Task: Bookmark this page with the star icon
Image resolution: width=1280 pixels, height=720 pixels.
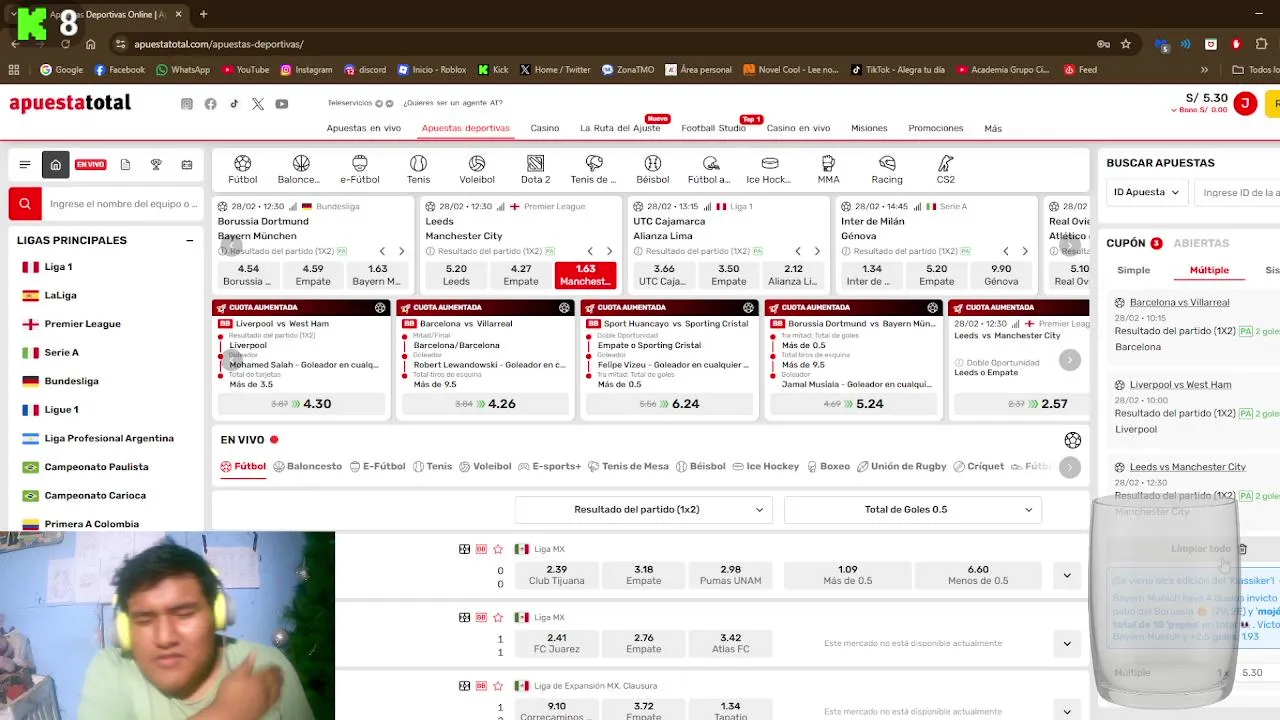Action: click(x=1126, y=44)
